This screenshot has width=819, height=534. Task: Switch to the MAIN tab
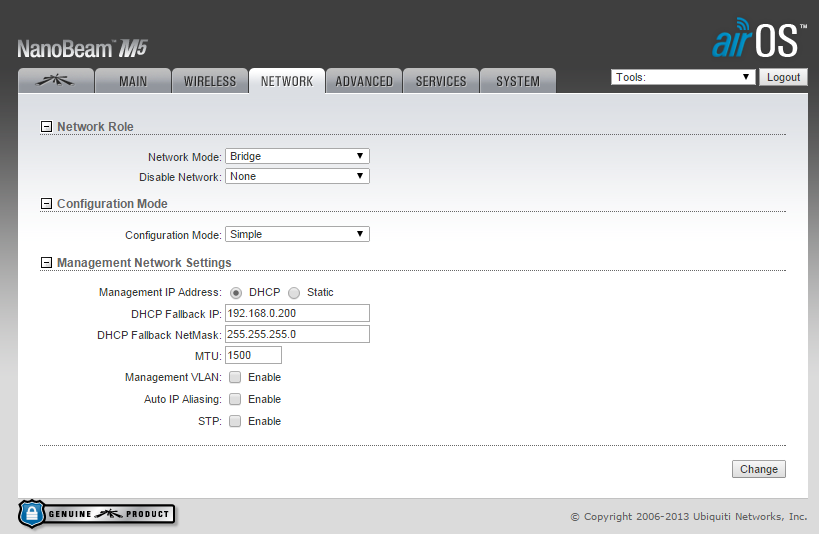(133, 81)
